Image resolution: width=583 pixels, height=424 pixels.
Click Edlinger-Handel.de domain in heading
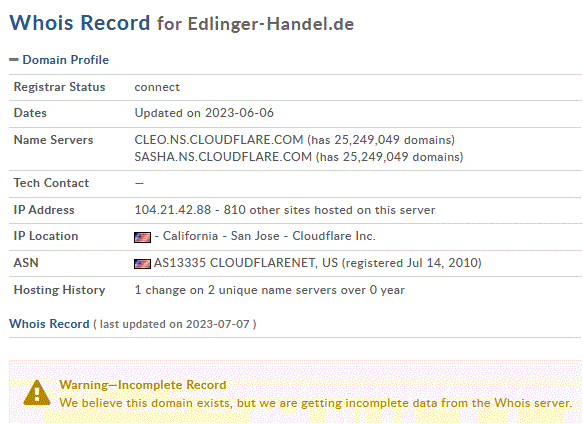tap(271, 24)
